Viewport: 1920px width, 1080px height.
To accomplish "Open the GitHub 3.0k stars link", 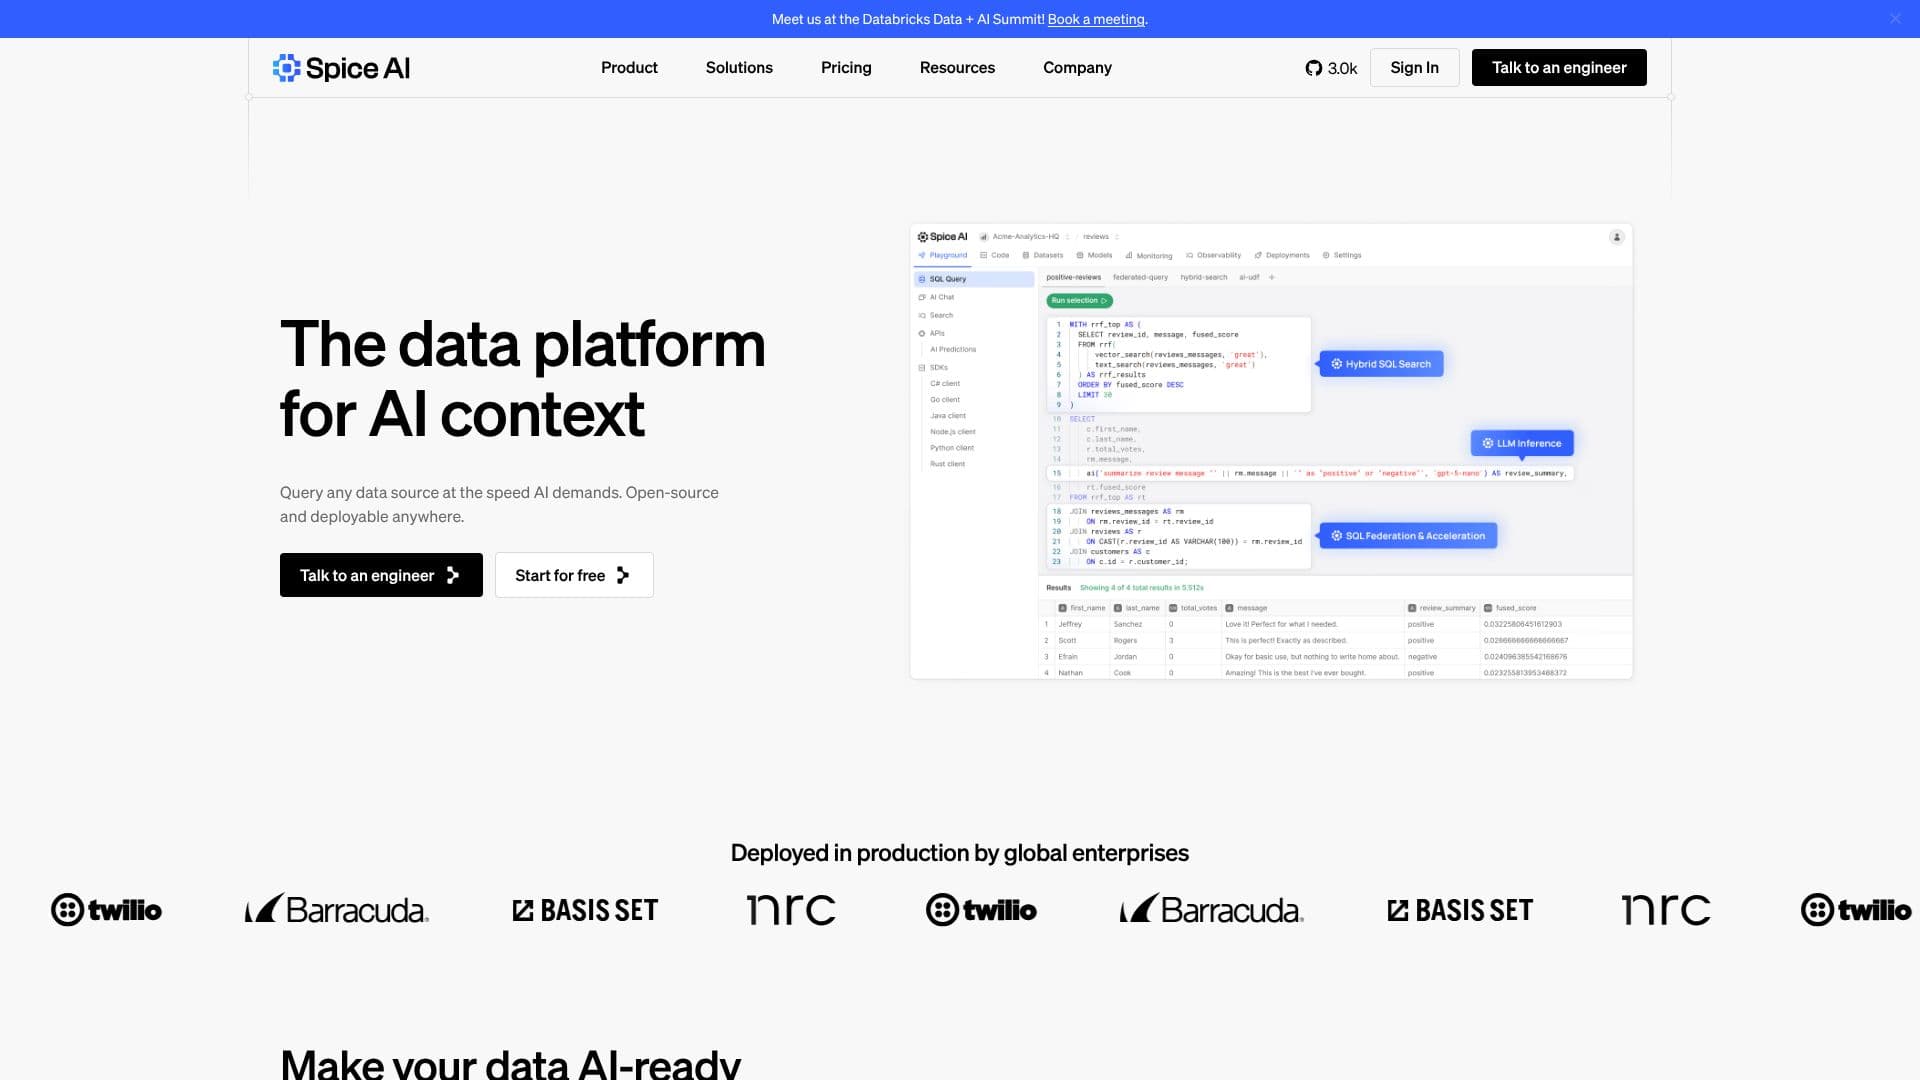I will [1331, 68].
